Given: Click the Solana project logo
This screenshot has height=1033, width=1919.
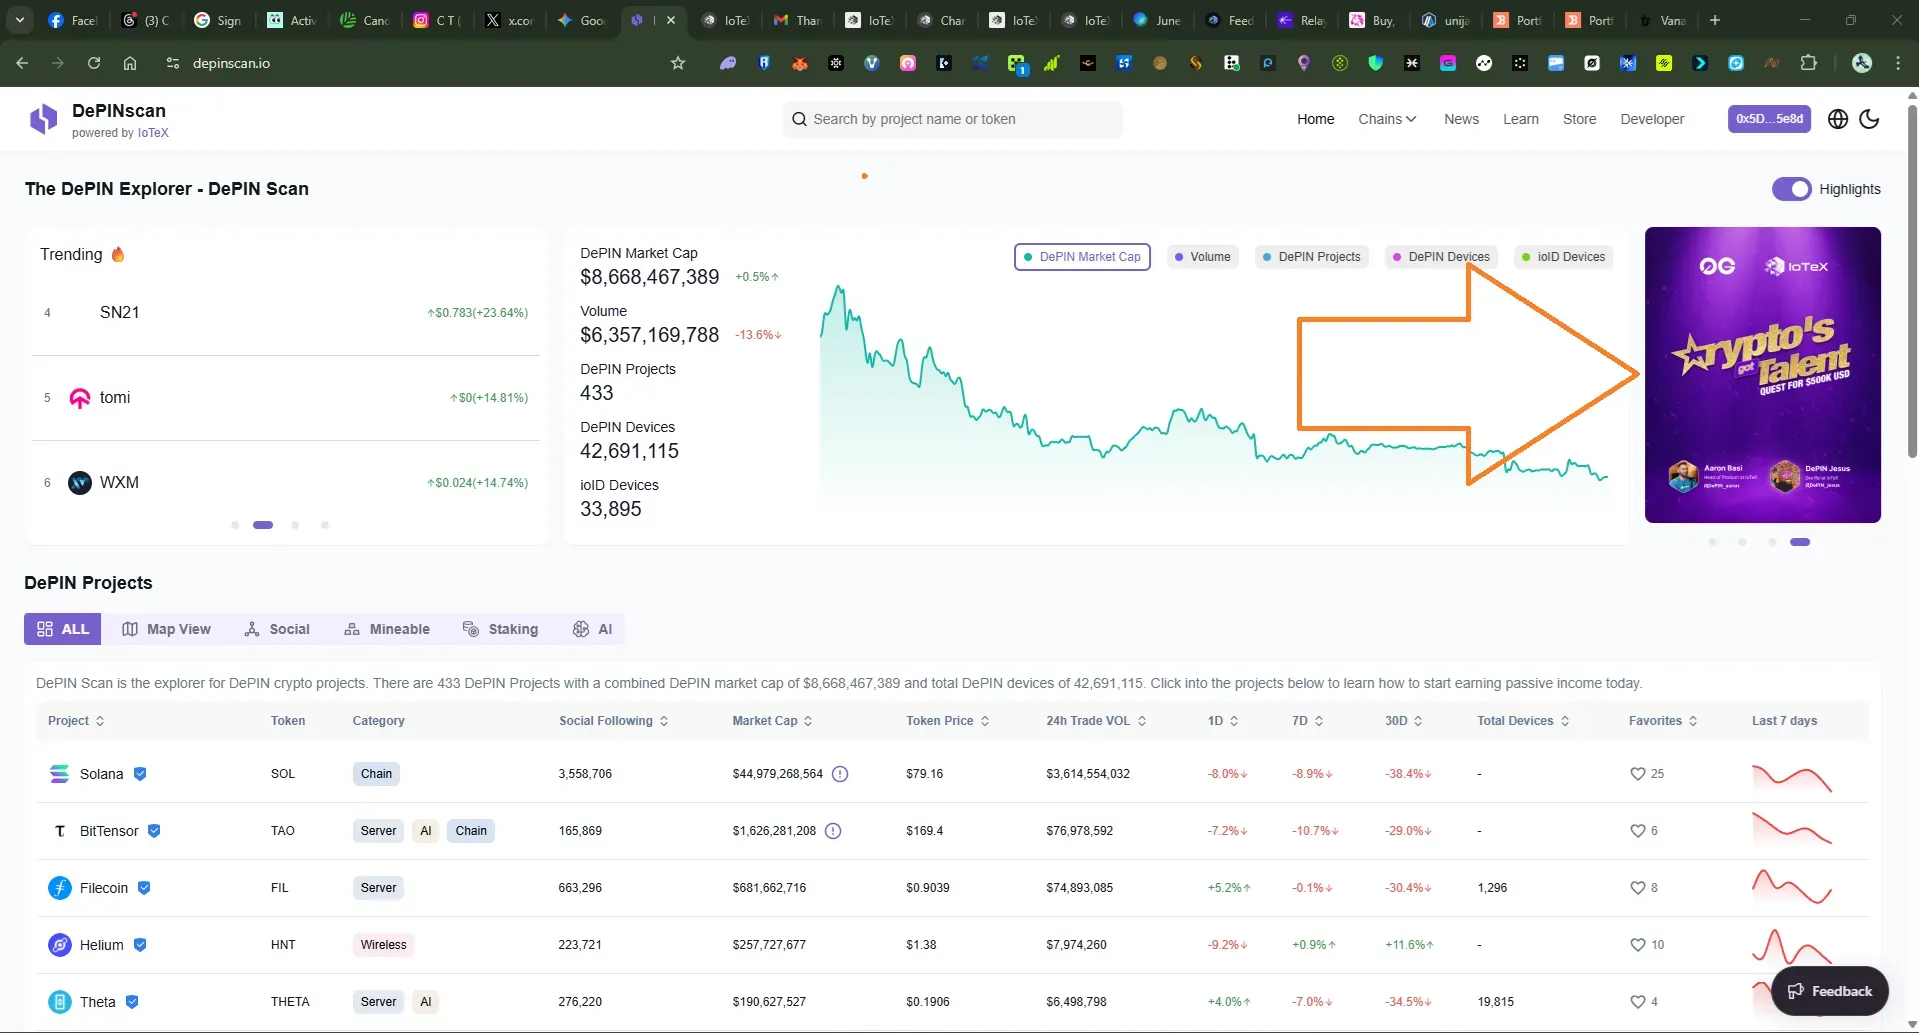Looking at the screenshot, I should 60,774.
